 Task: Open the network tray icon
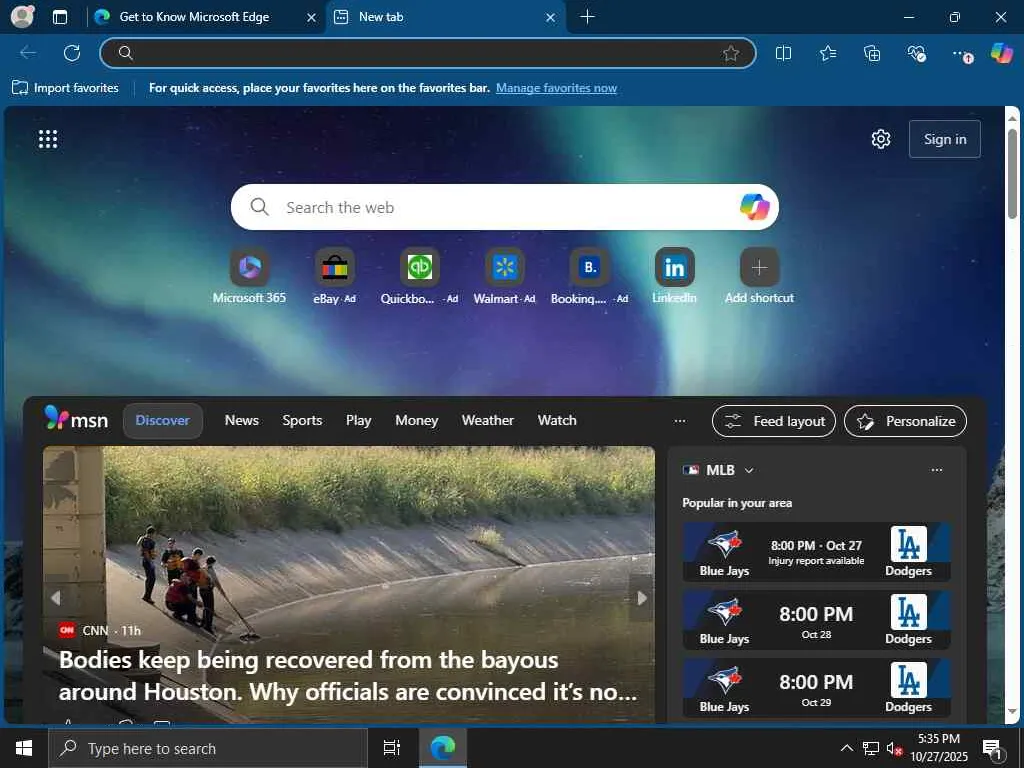tap(871, 748)
